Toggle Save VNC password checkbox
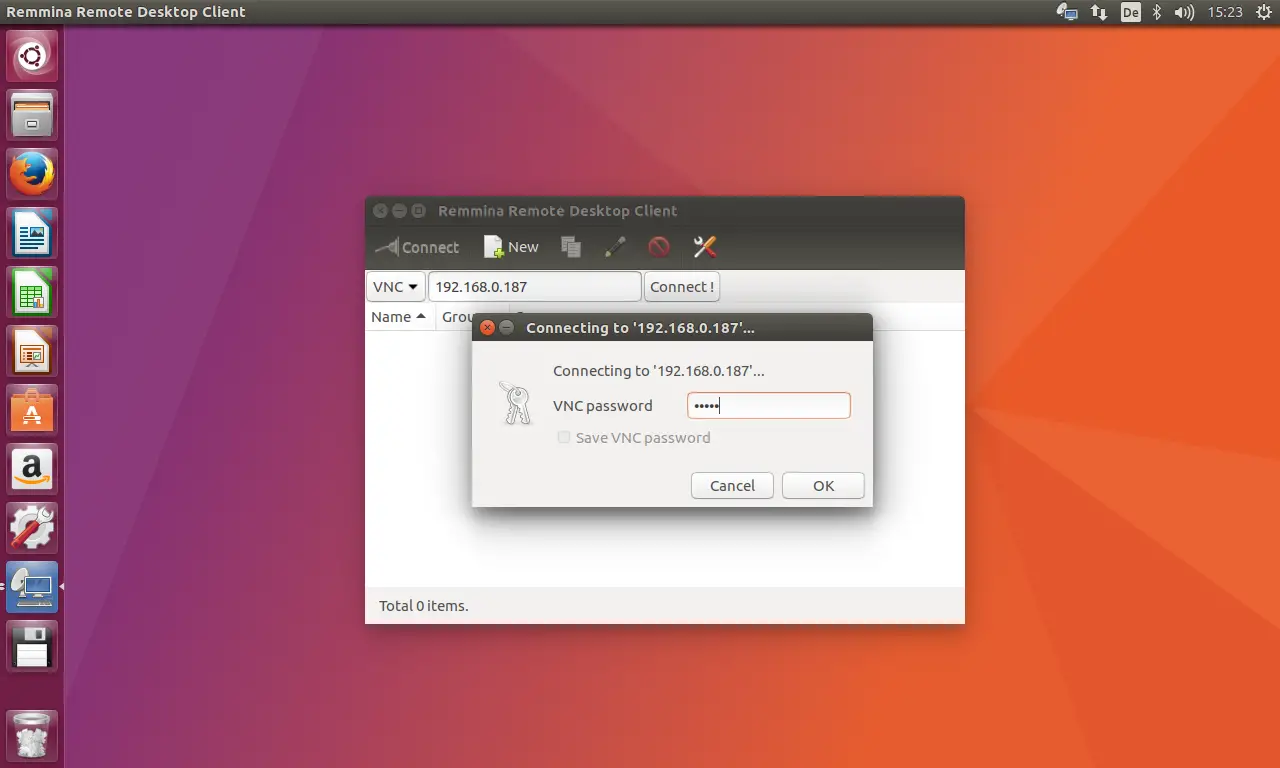 [x=564, y=437]
